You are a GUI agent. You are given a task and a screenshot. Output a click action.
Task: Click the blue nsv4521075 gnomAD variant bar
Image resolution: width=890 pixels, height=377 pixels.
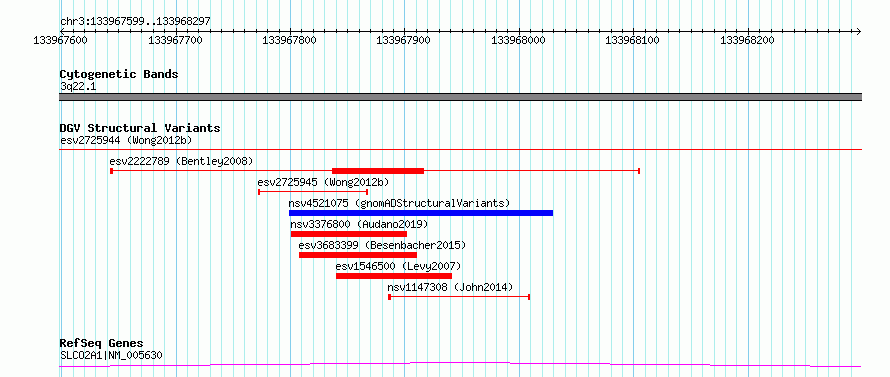click(x=421, y=213)
